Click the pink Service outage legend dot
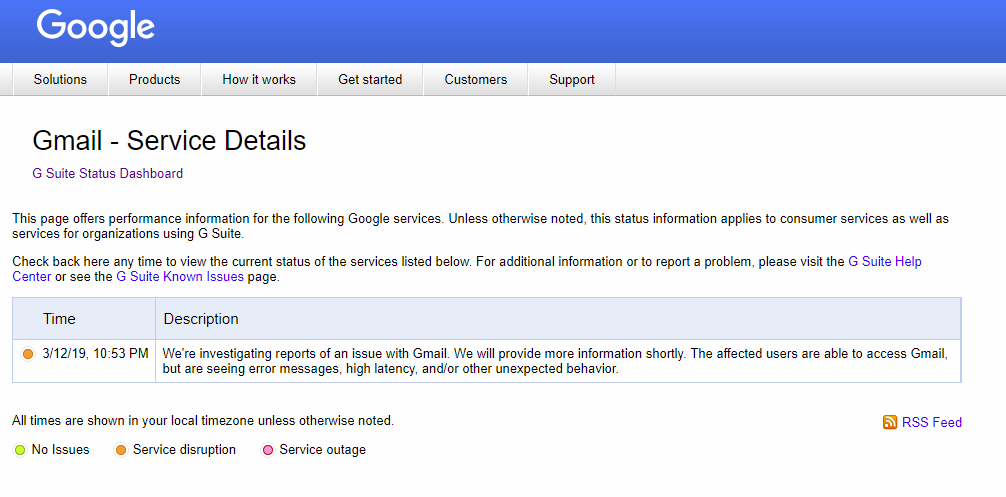This screenshot has width=1006, height=497. click(267, 450)
